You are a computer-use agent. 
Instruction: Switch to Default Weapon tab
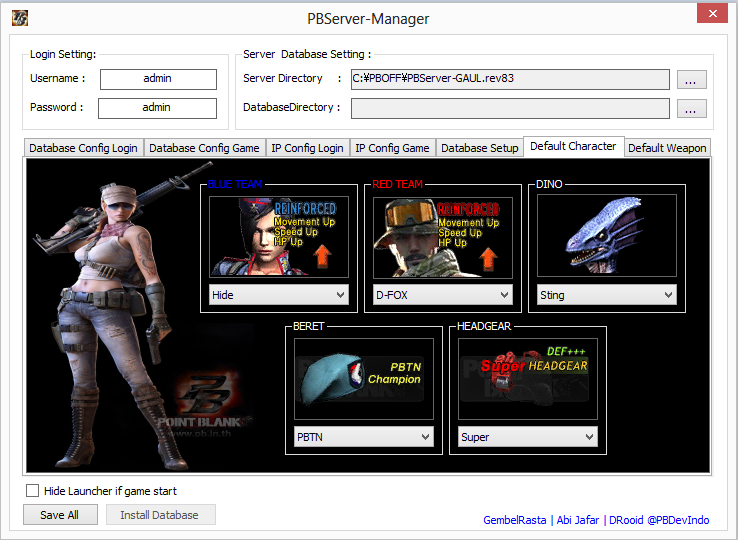pyautogui.click(x=667, y=148)
